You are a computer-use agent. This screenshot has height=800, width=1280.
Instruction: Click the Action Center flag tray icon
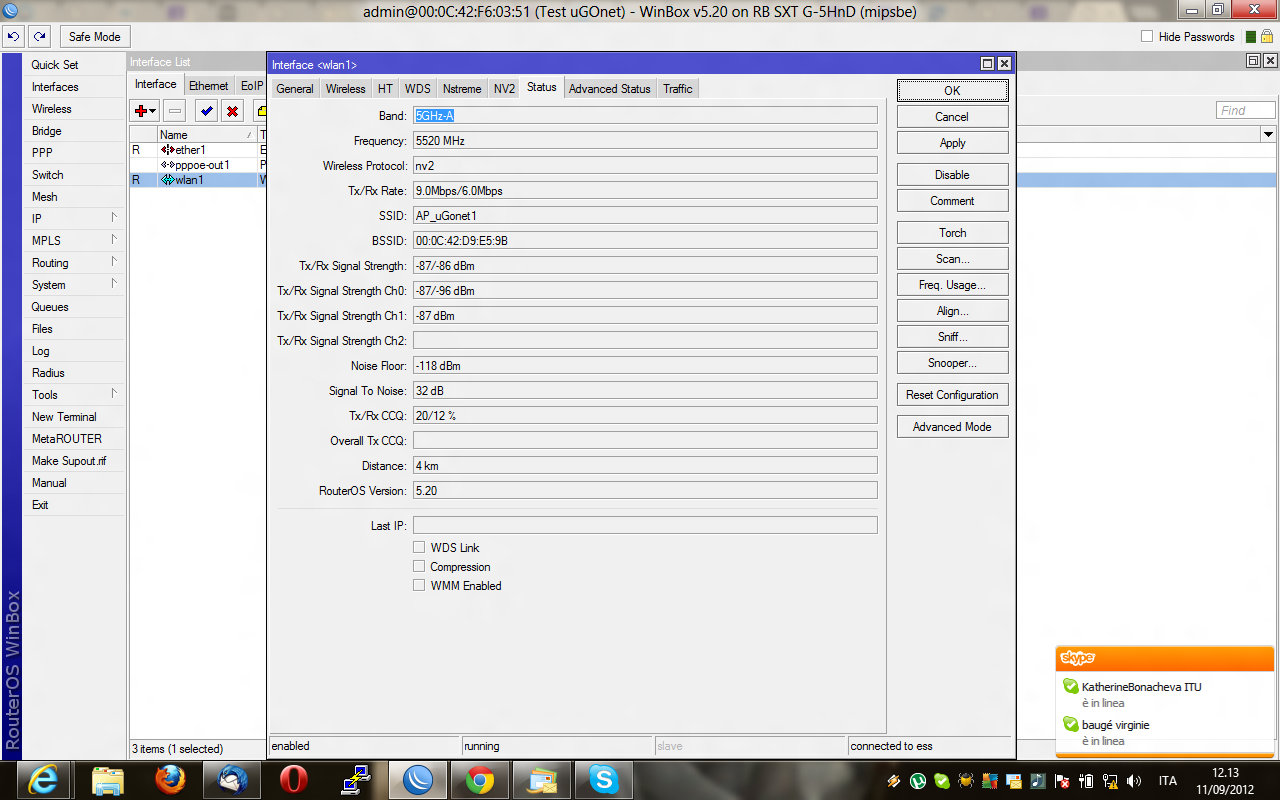click(1062, 780)
